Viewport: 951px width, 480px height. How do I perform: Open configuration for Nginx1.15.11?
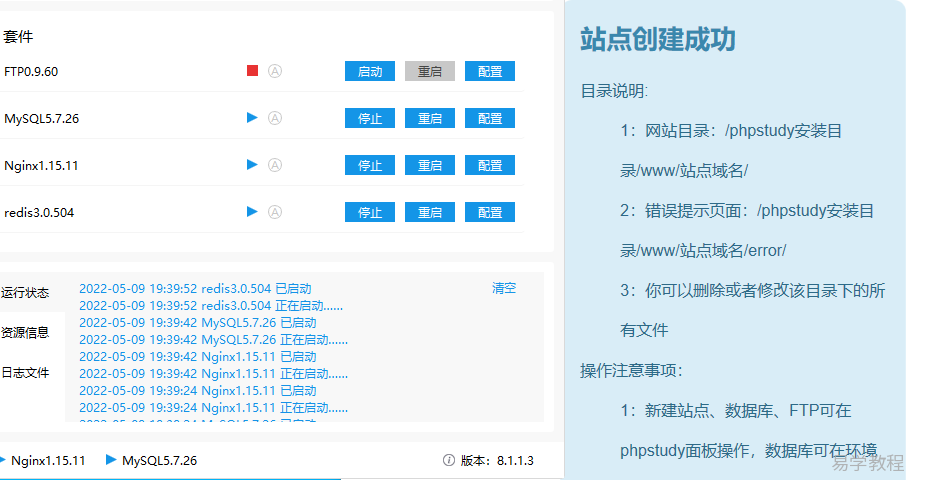tap(490, 165)
